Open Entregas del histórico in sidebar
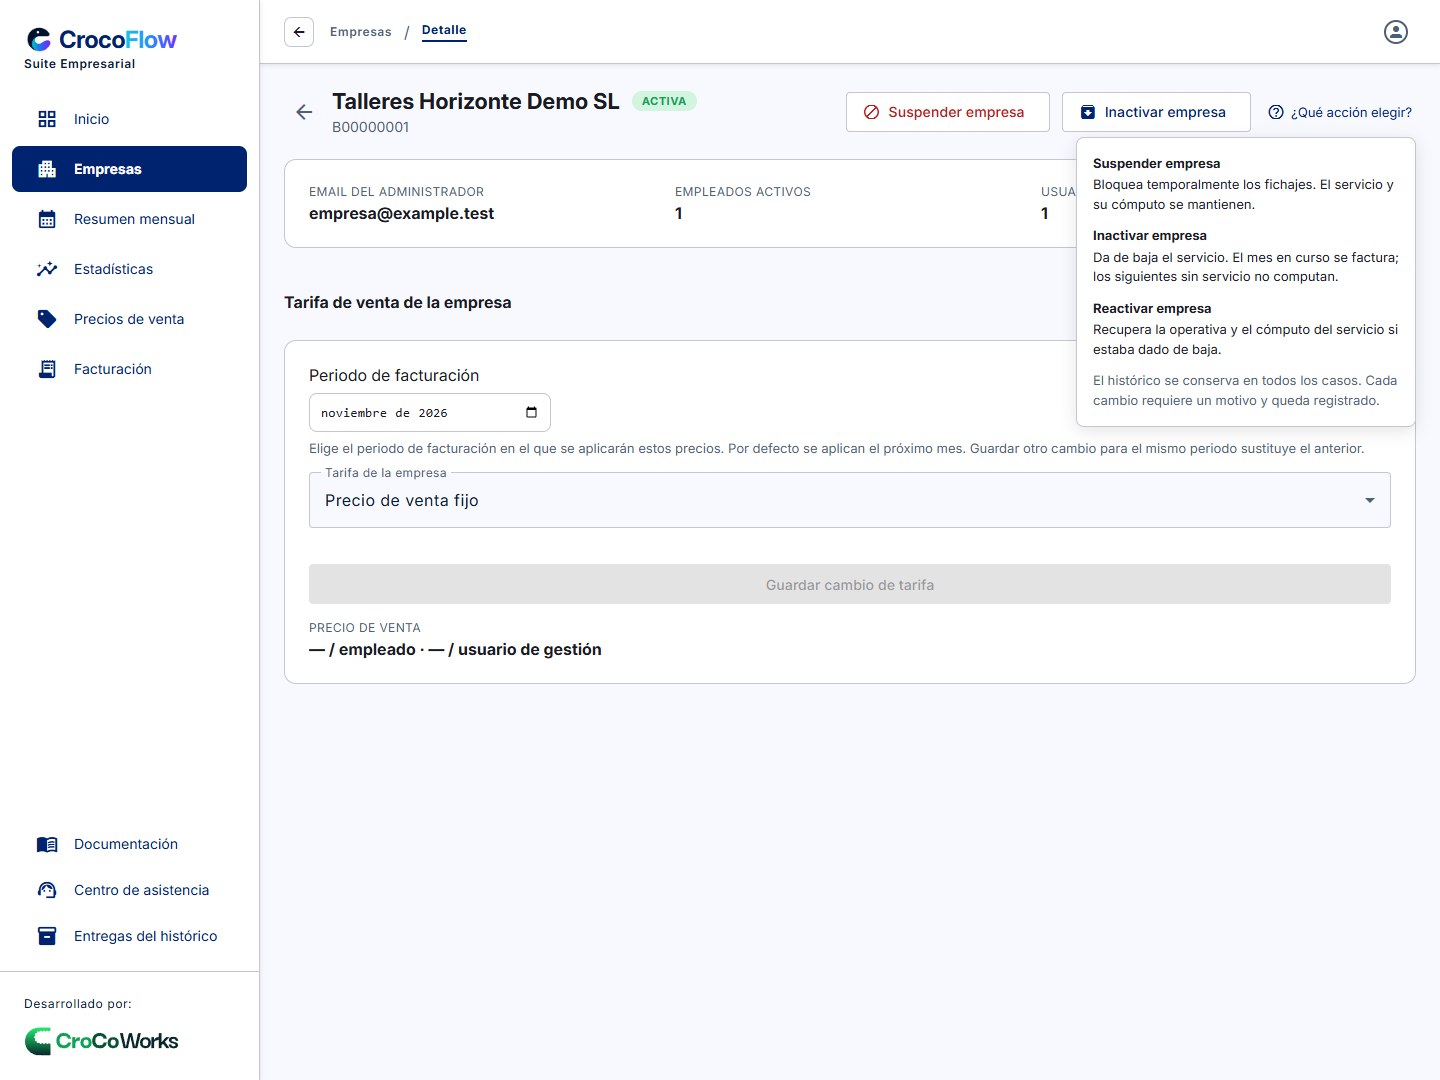This screenshot has height=1080, width=1440. [x=130, y=936]
